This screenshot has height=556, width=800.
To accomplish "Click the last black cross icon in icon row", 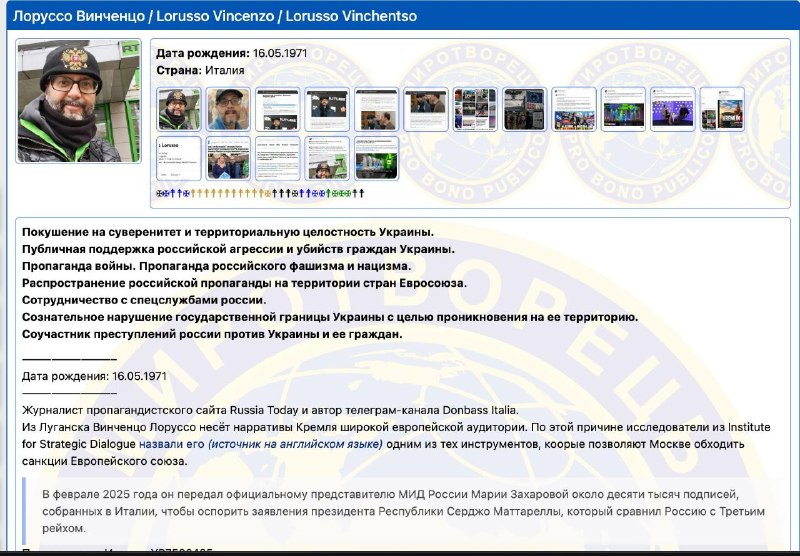I will 362,193.
